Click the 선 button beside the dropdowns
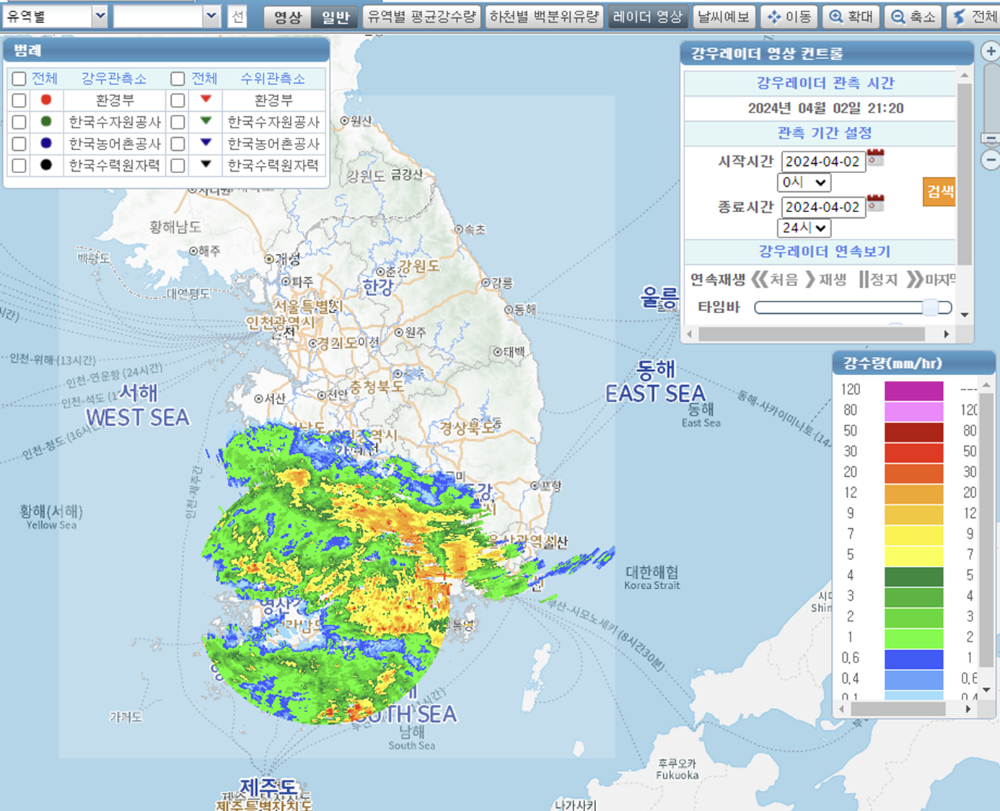1000x811 pixels. (x=237, y=17)
